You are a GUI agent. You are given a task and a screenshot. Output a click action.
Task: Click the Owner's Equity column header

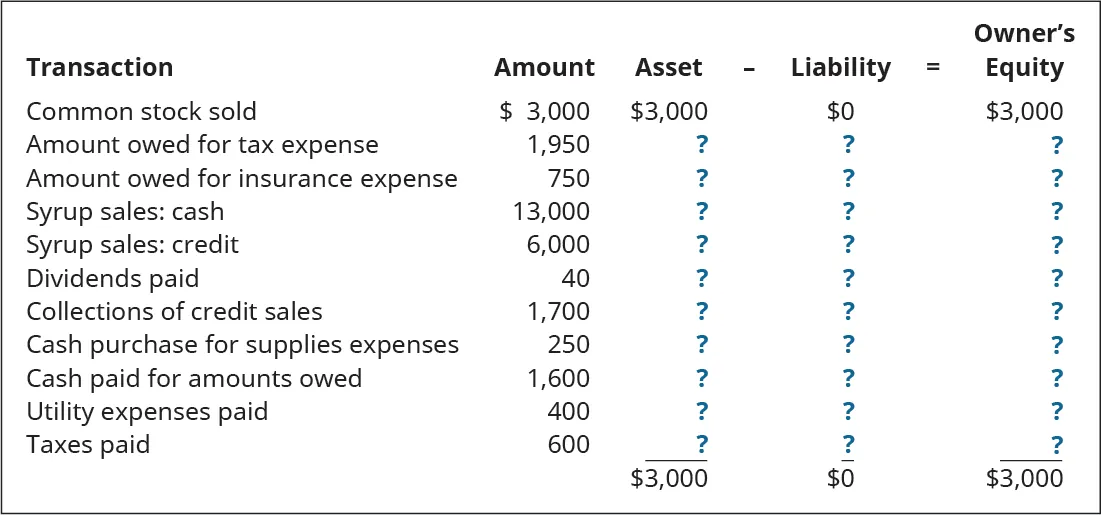1024,51
